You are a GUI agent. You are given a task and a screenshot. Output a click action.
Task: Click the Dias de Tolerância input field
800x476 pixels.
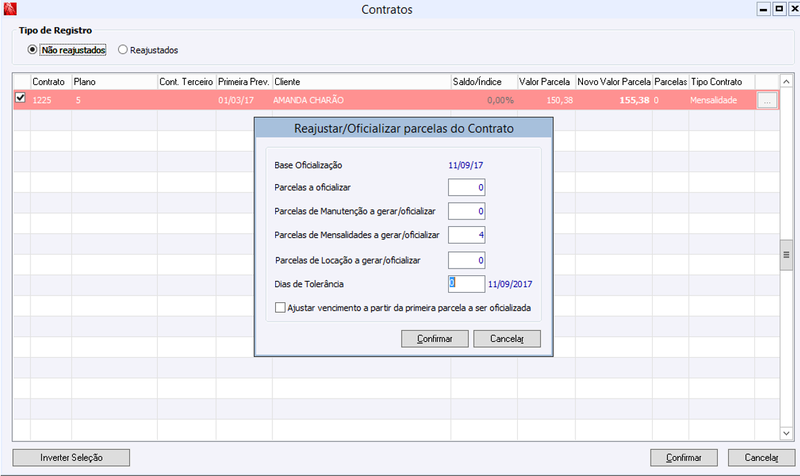tap(466, 284)
